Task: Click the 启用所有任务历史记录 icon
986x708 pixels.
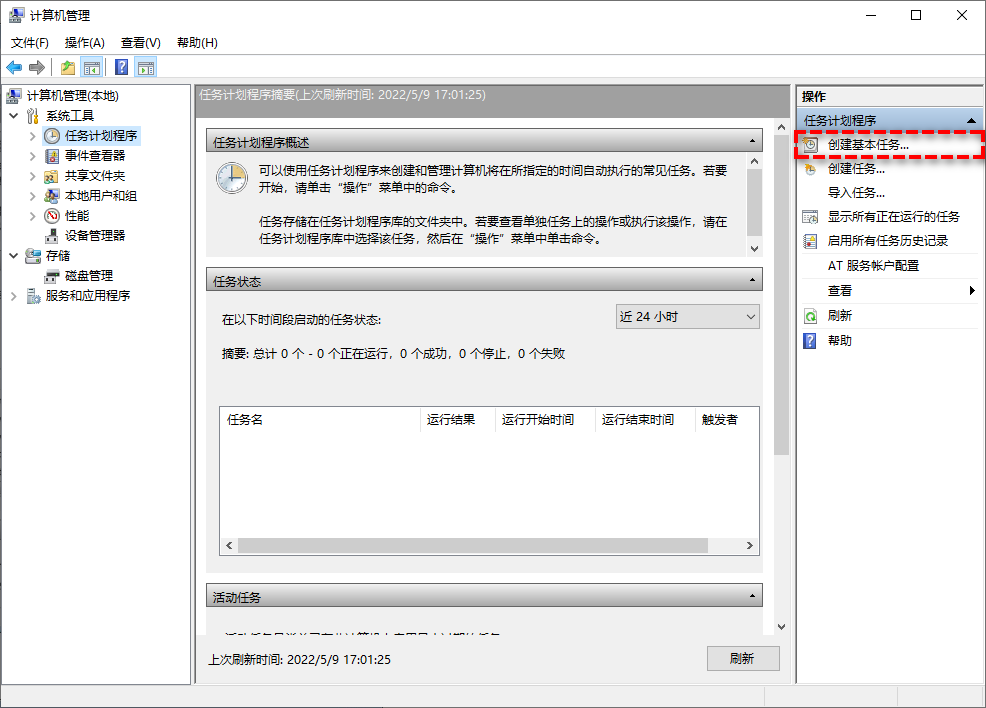Action: tap(811, 241)
